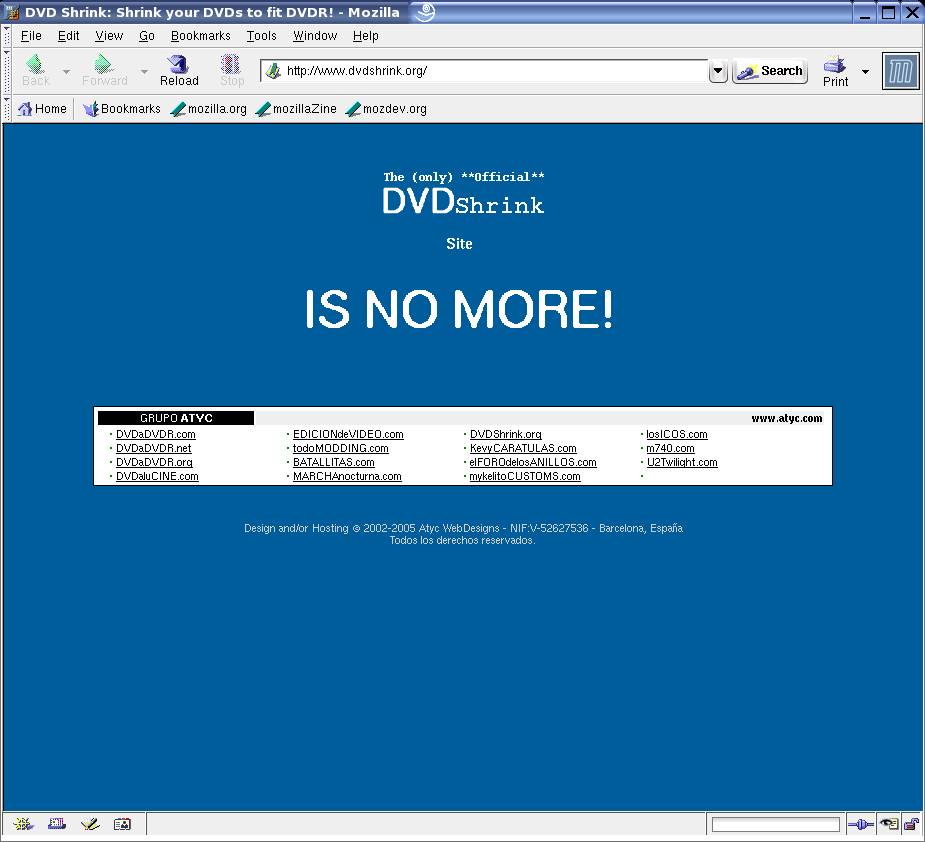Screen dimensions: 925x842
Task: Follow the losICOS.com link
Action: pyautogui.click(x=677, y=434)
